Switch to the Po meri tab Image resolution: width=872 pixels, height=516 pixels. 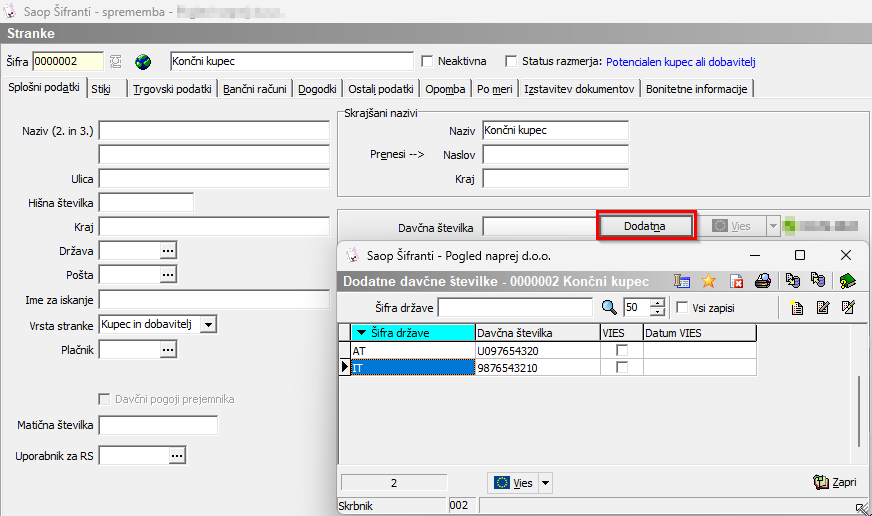point(494,89)
